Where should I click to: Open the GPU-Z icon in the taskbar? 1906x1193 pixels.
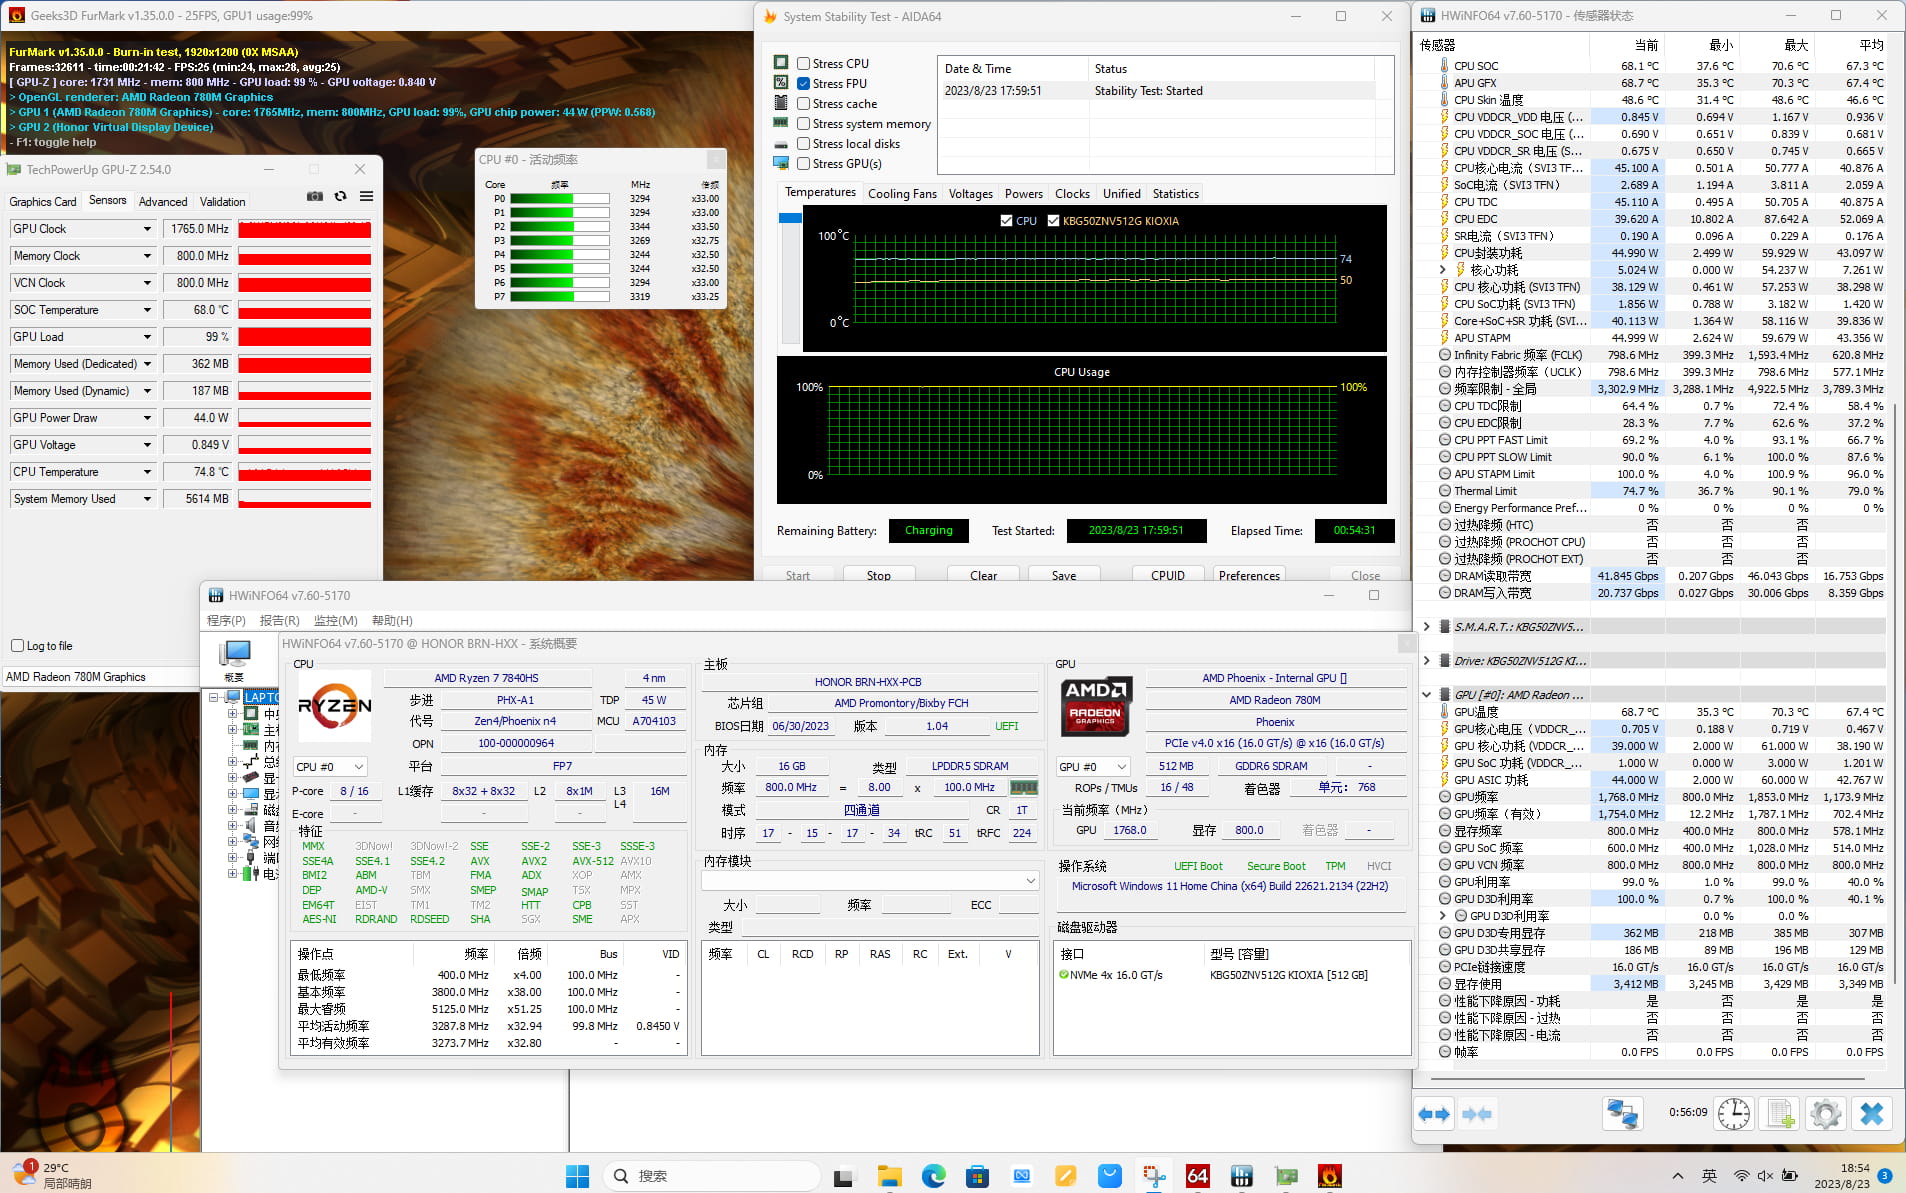1286,1176
